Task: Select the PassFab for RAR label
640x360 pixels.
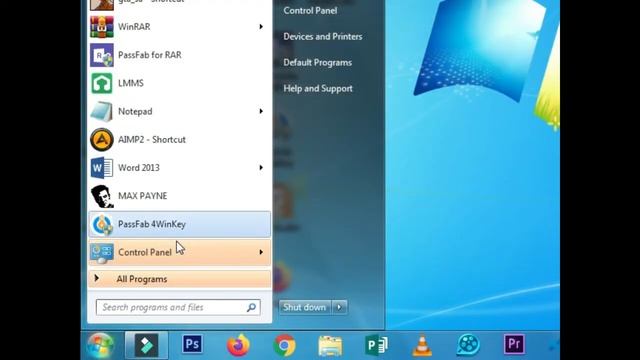Action: pos(150,55)
